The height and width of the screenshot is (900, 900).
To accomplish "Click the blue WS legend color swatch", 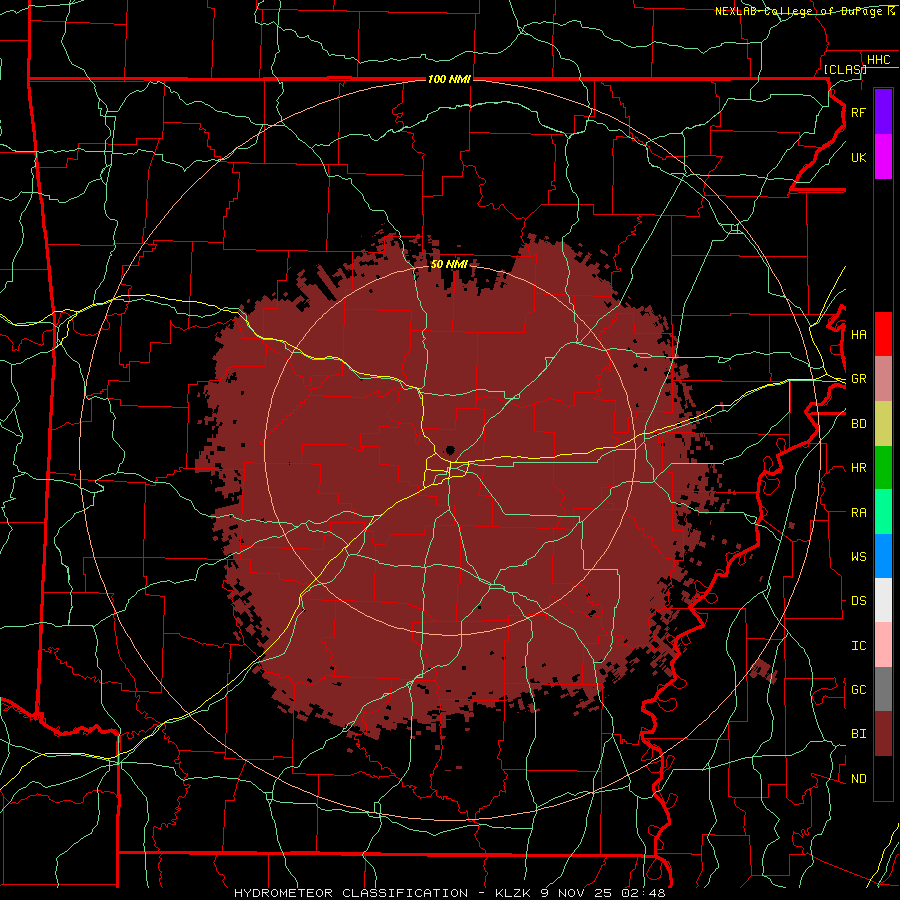I will click(883, 556).
